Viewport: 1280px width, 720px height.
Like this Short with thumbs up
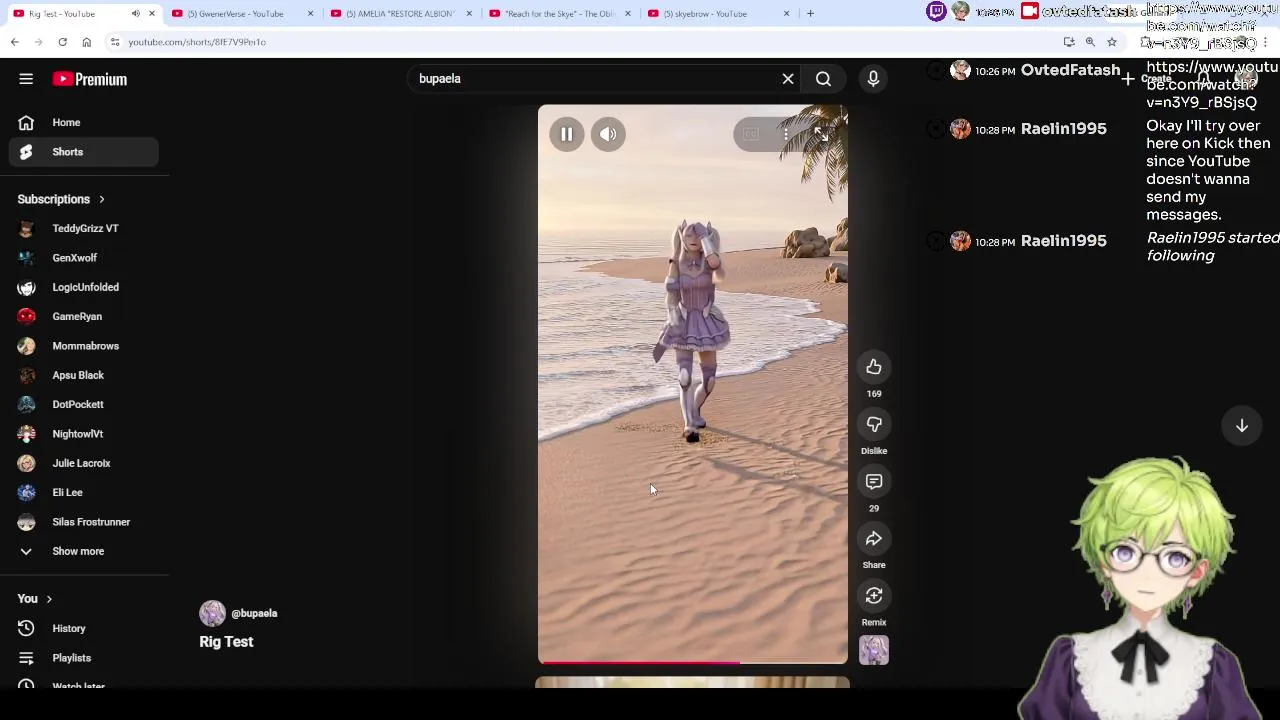[873, 367]
